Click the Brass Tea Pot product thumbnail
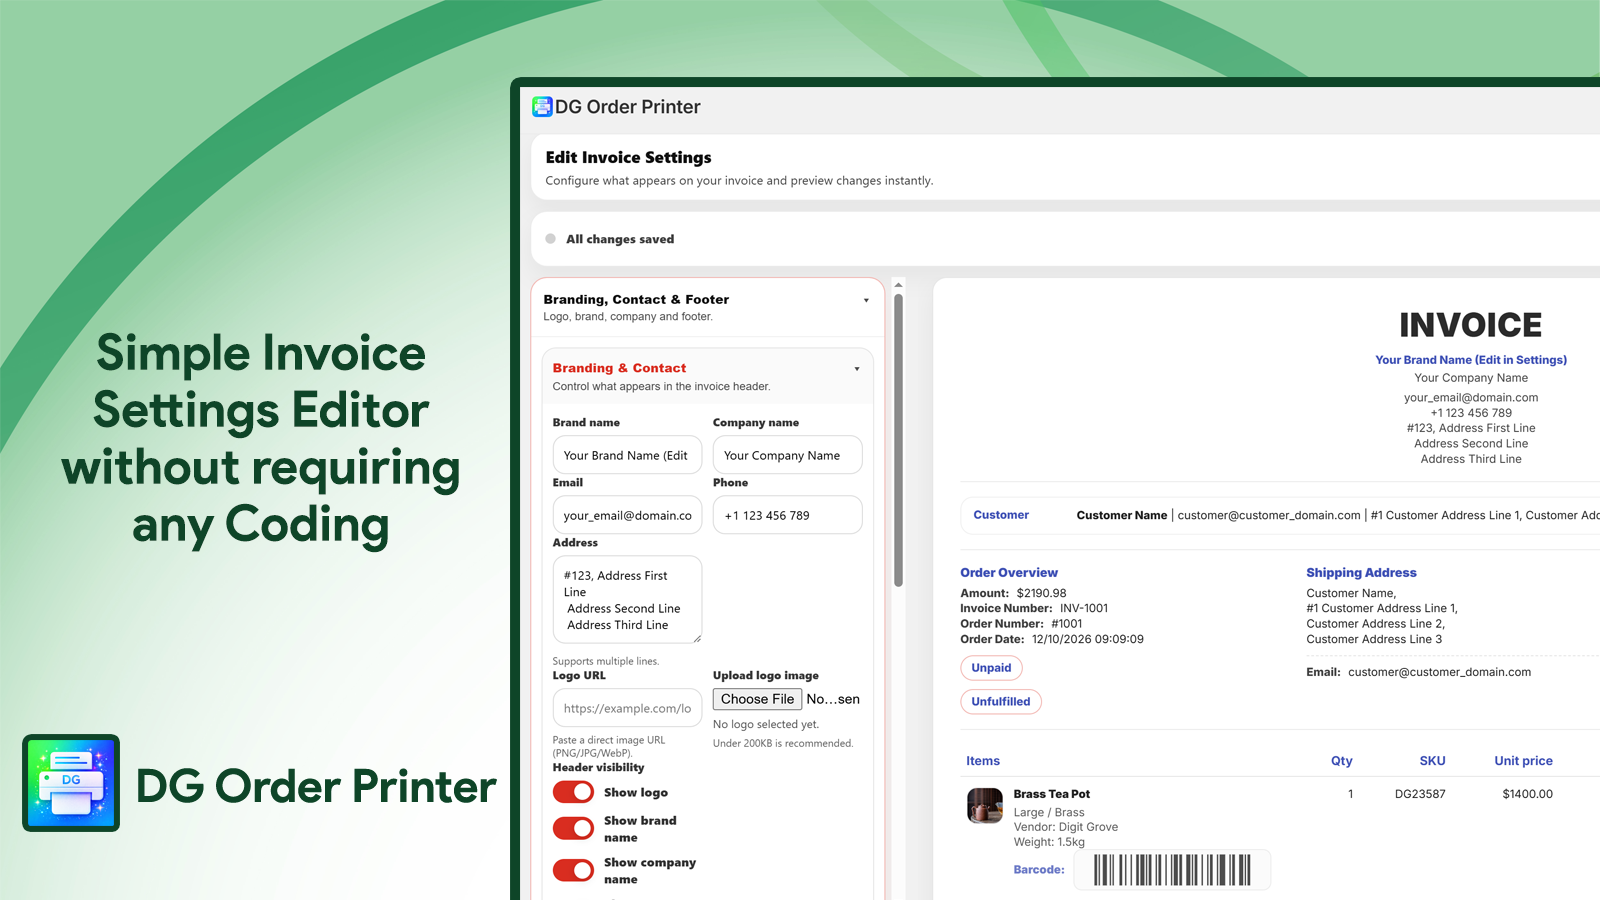This screenshot has height=900, width=1600. [x=984, y=807]
